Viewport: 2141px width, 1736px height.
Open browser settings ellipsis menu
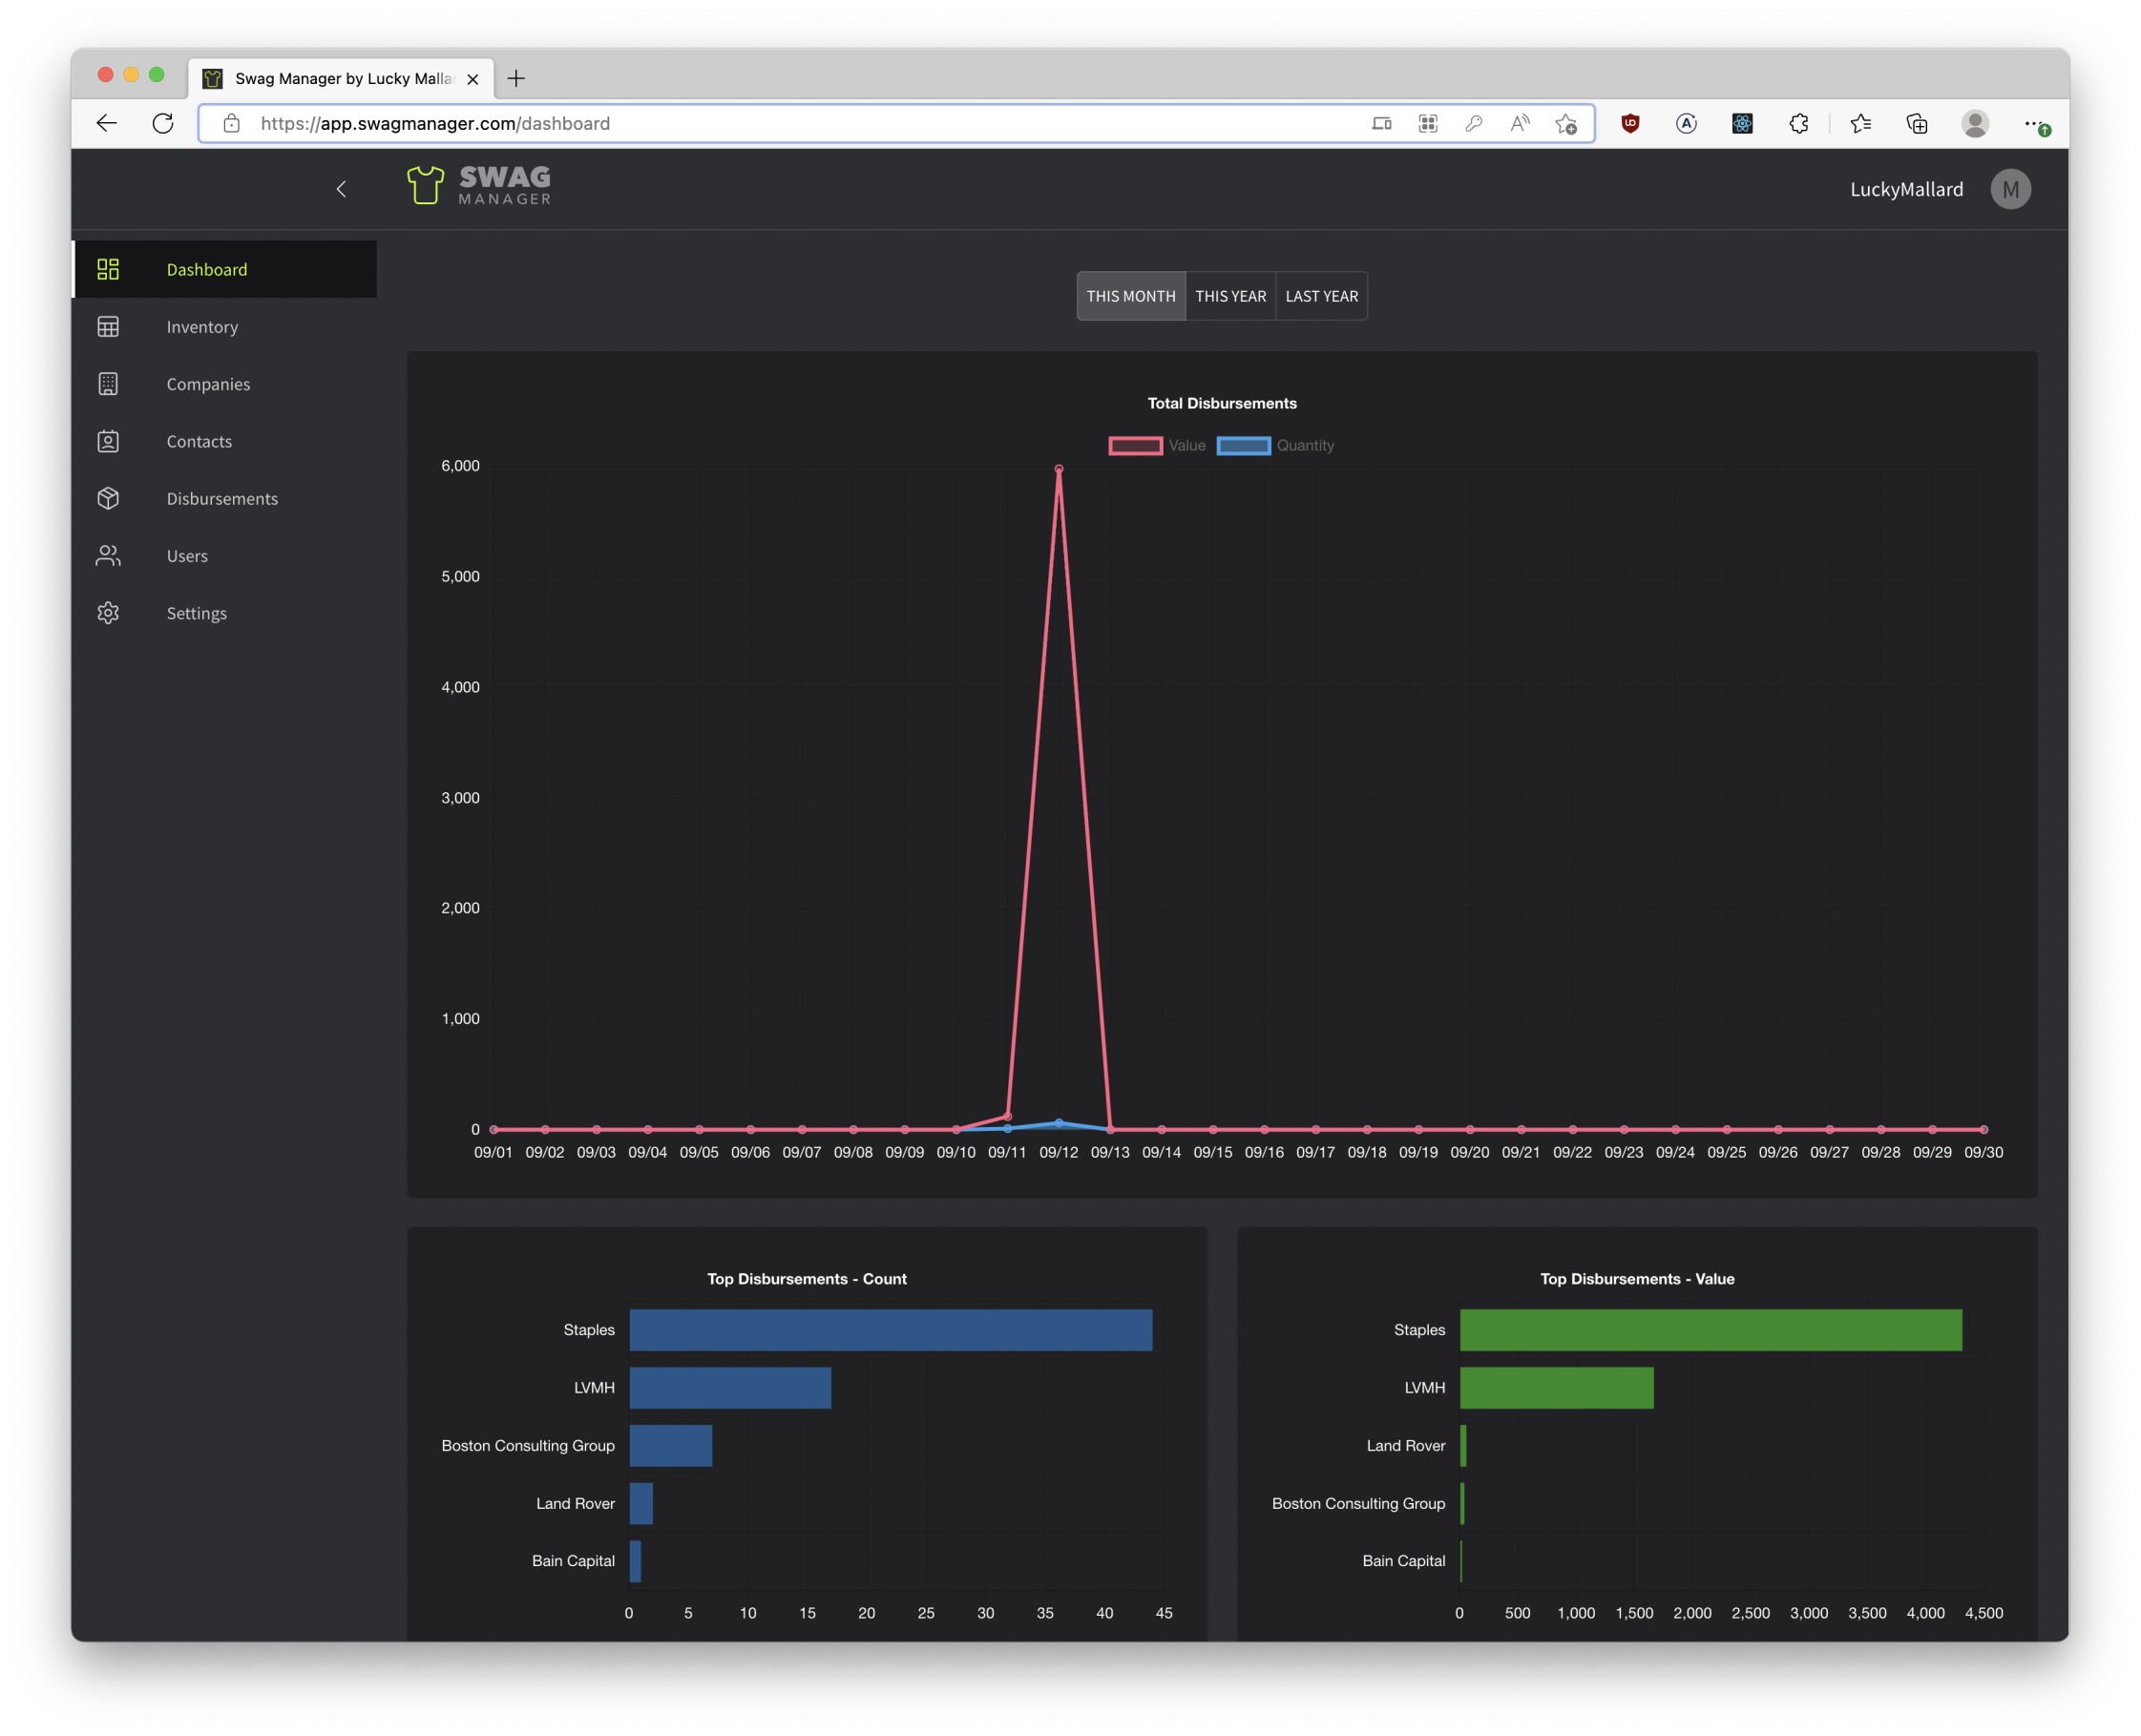pos(2031,123)
